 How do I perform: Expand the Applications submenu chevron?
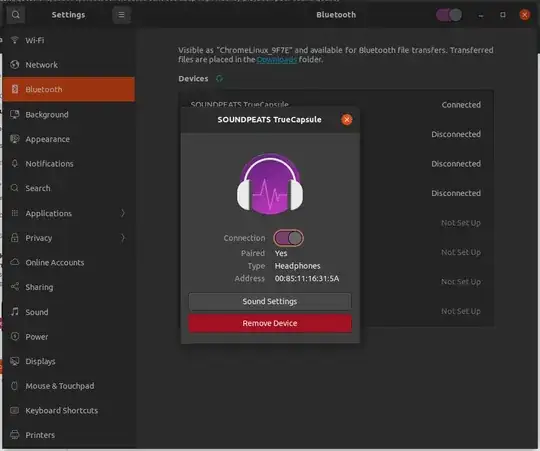[123, 213]
